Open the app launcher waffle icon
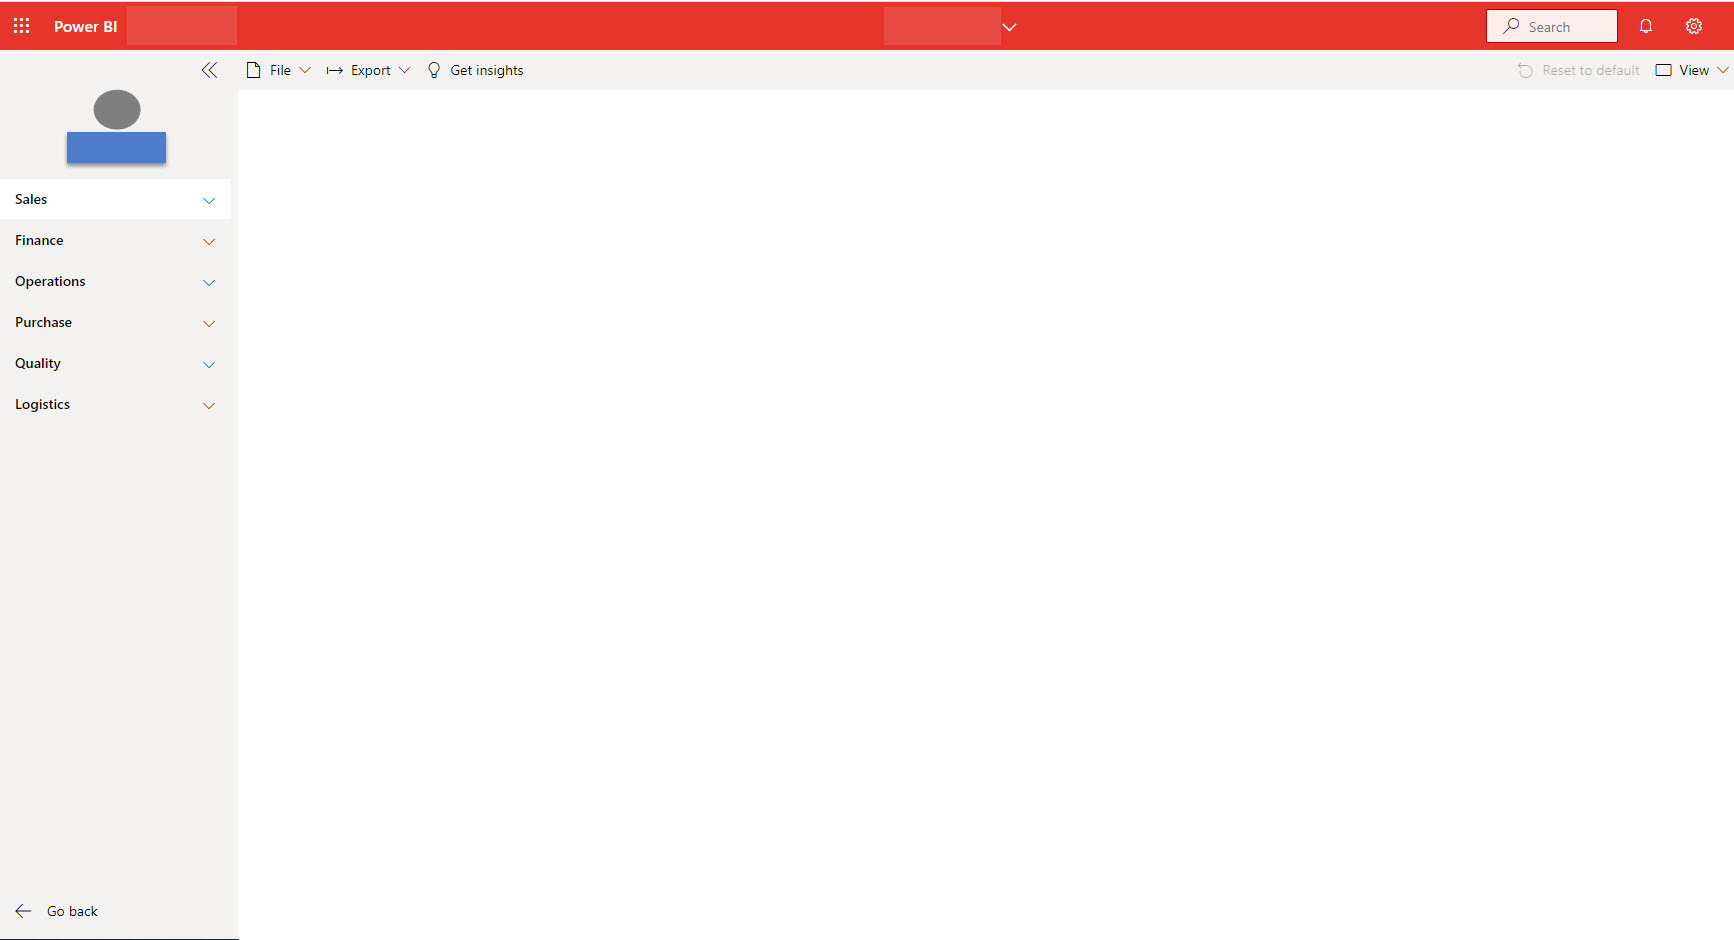 pos(21,26)
